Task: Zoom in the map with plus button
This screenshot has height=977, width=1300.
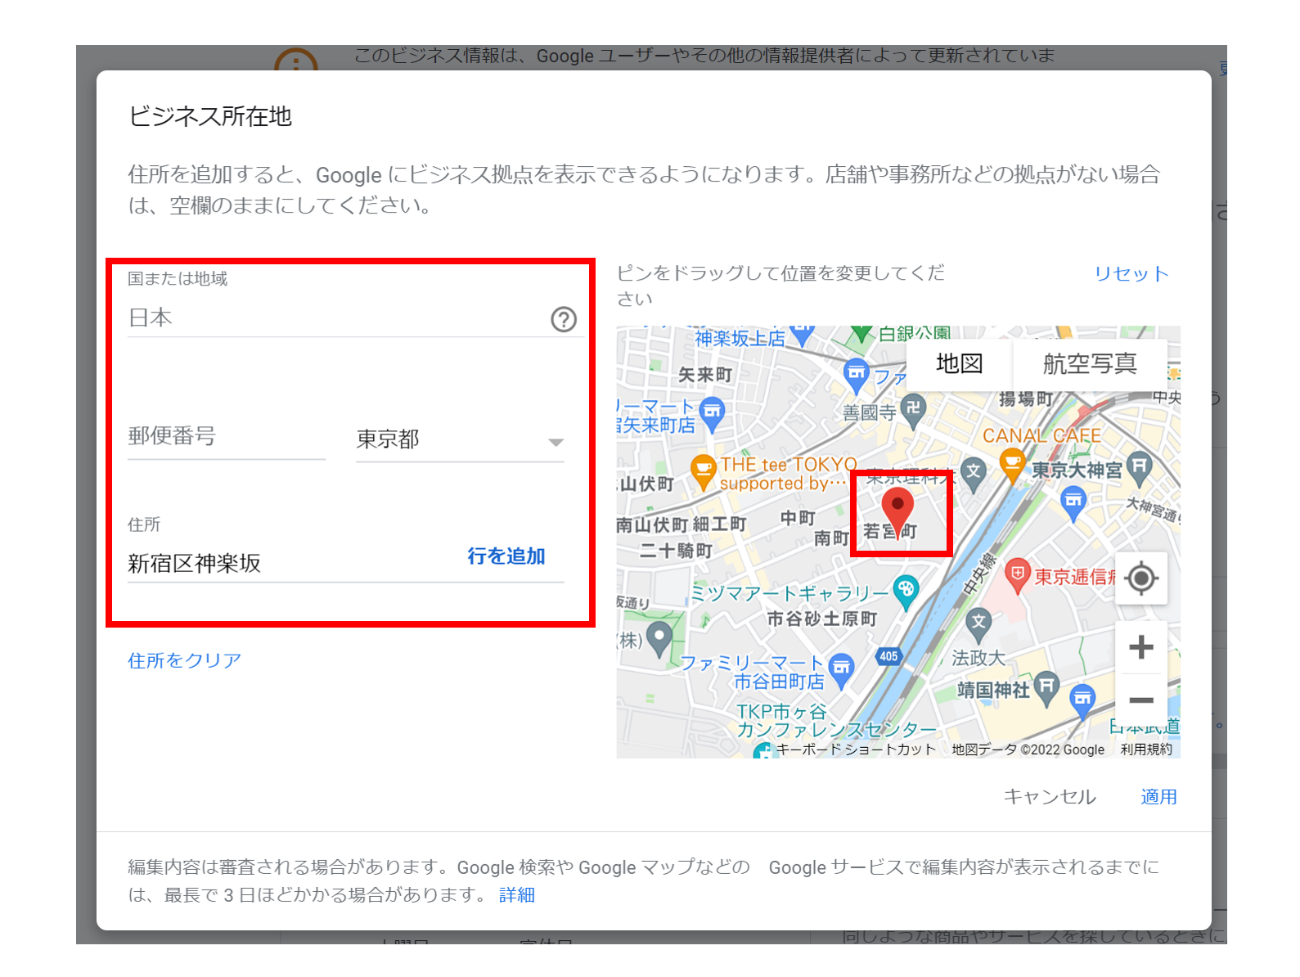Action: click(1141, 647)
